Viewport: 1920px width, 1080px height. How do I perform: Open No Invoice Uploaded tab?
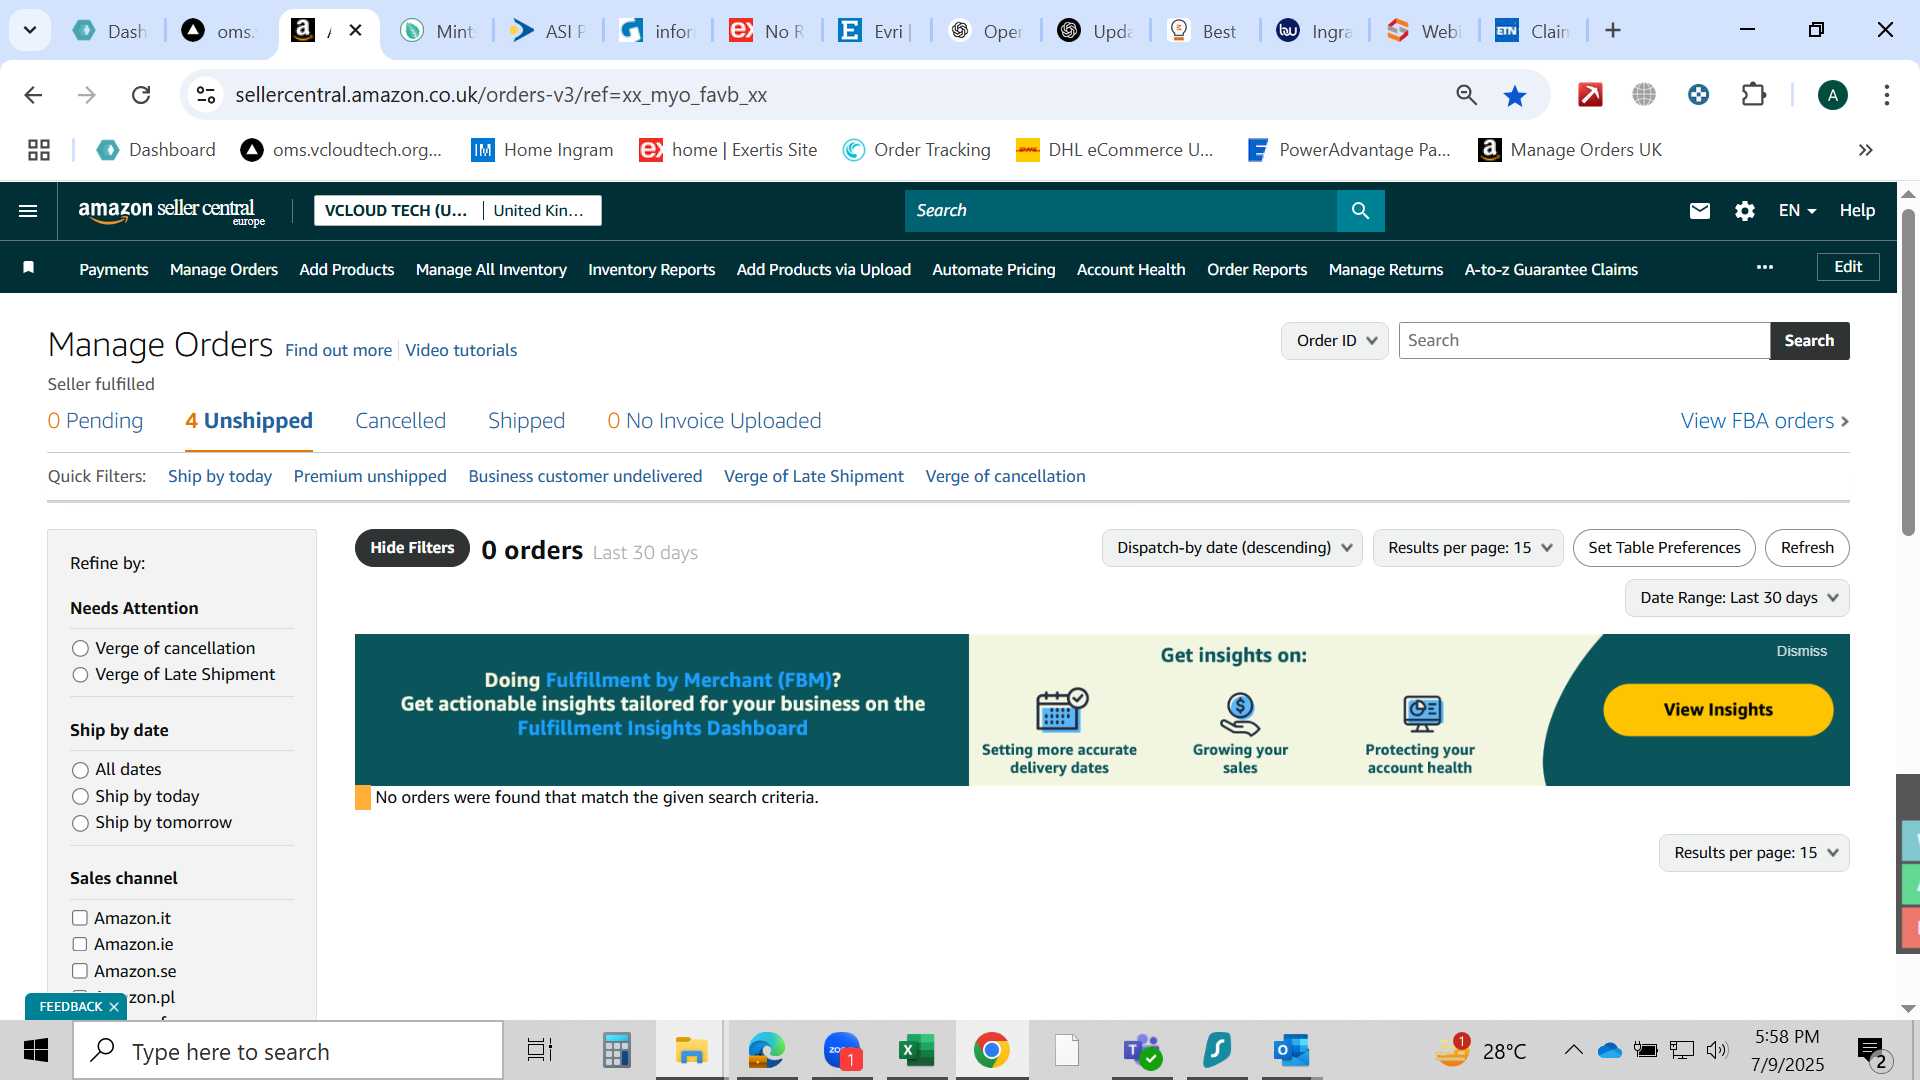coord(714,421)
